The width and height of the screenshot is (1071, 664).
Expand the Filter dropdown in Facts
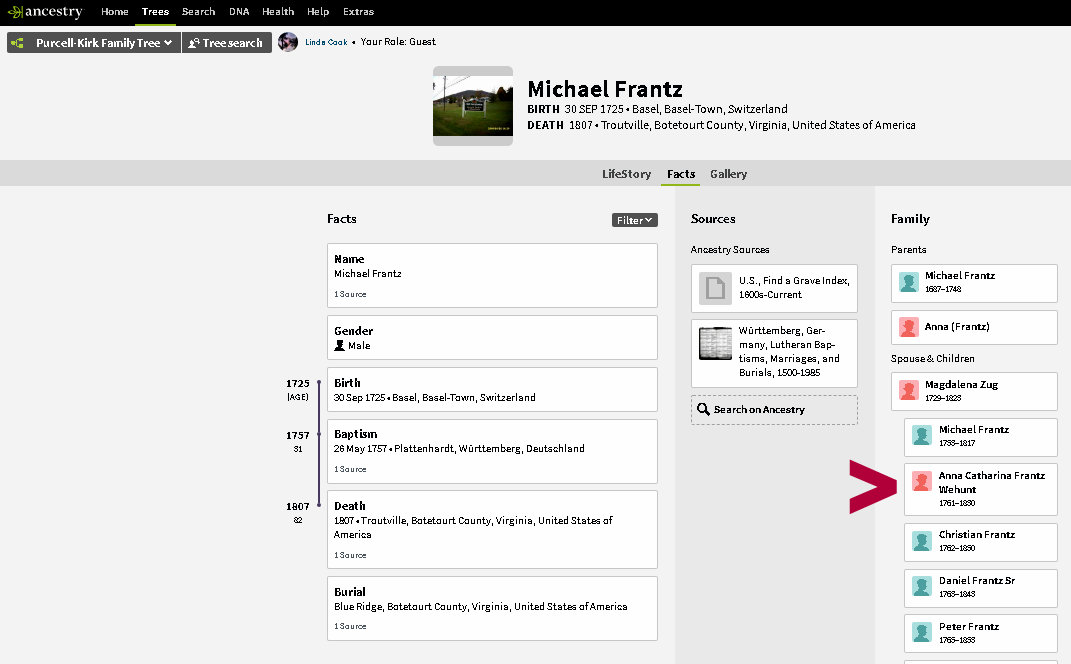coord(634,220)
